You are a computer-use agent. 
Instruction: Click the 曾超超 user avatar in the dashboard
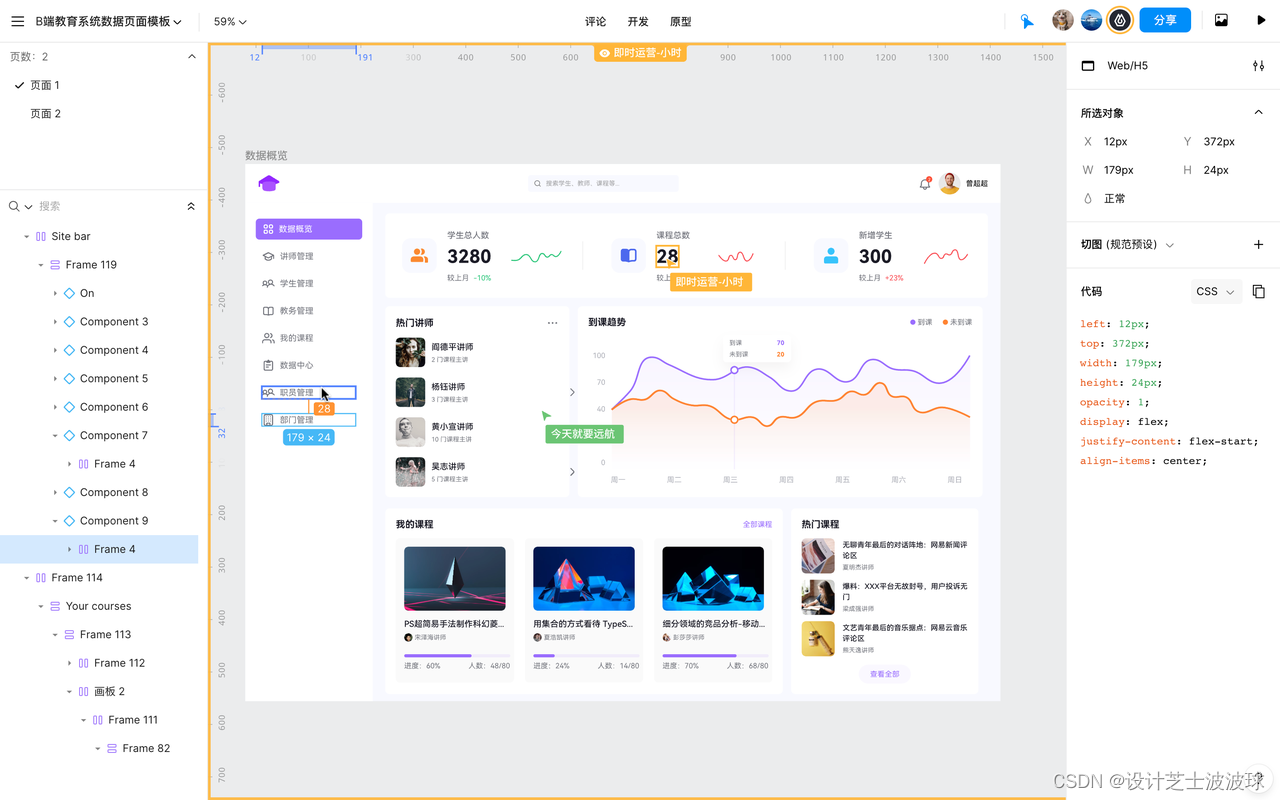click(x=949, y=183)
